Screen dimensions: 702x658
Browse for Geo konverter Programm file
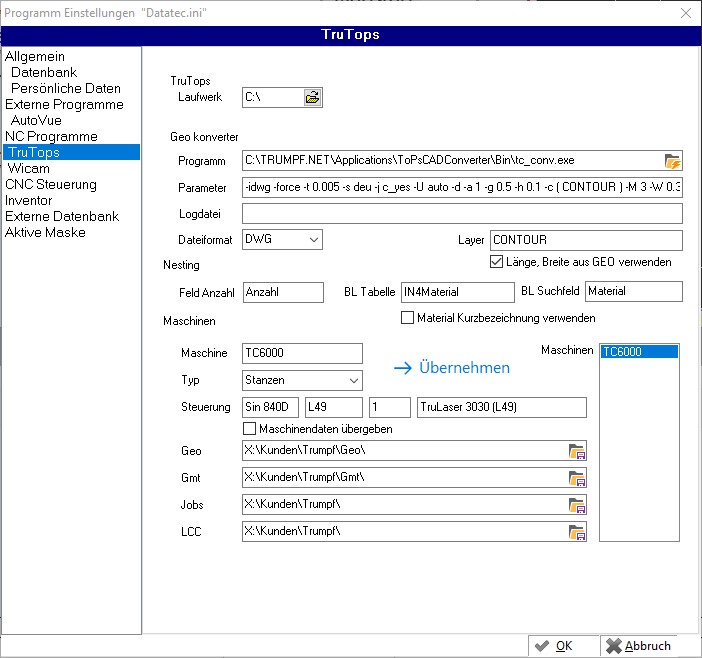coord(672,161)
